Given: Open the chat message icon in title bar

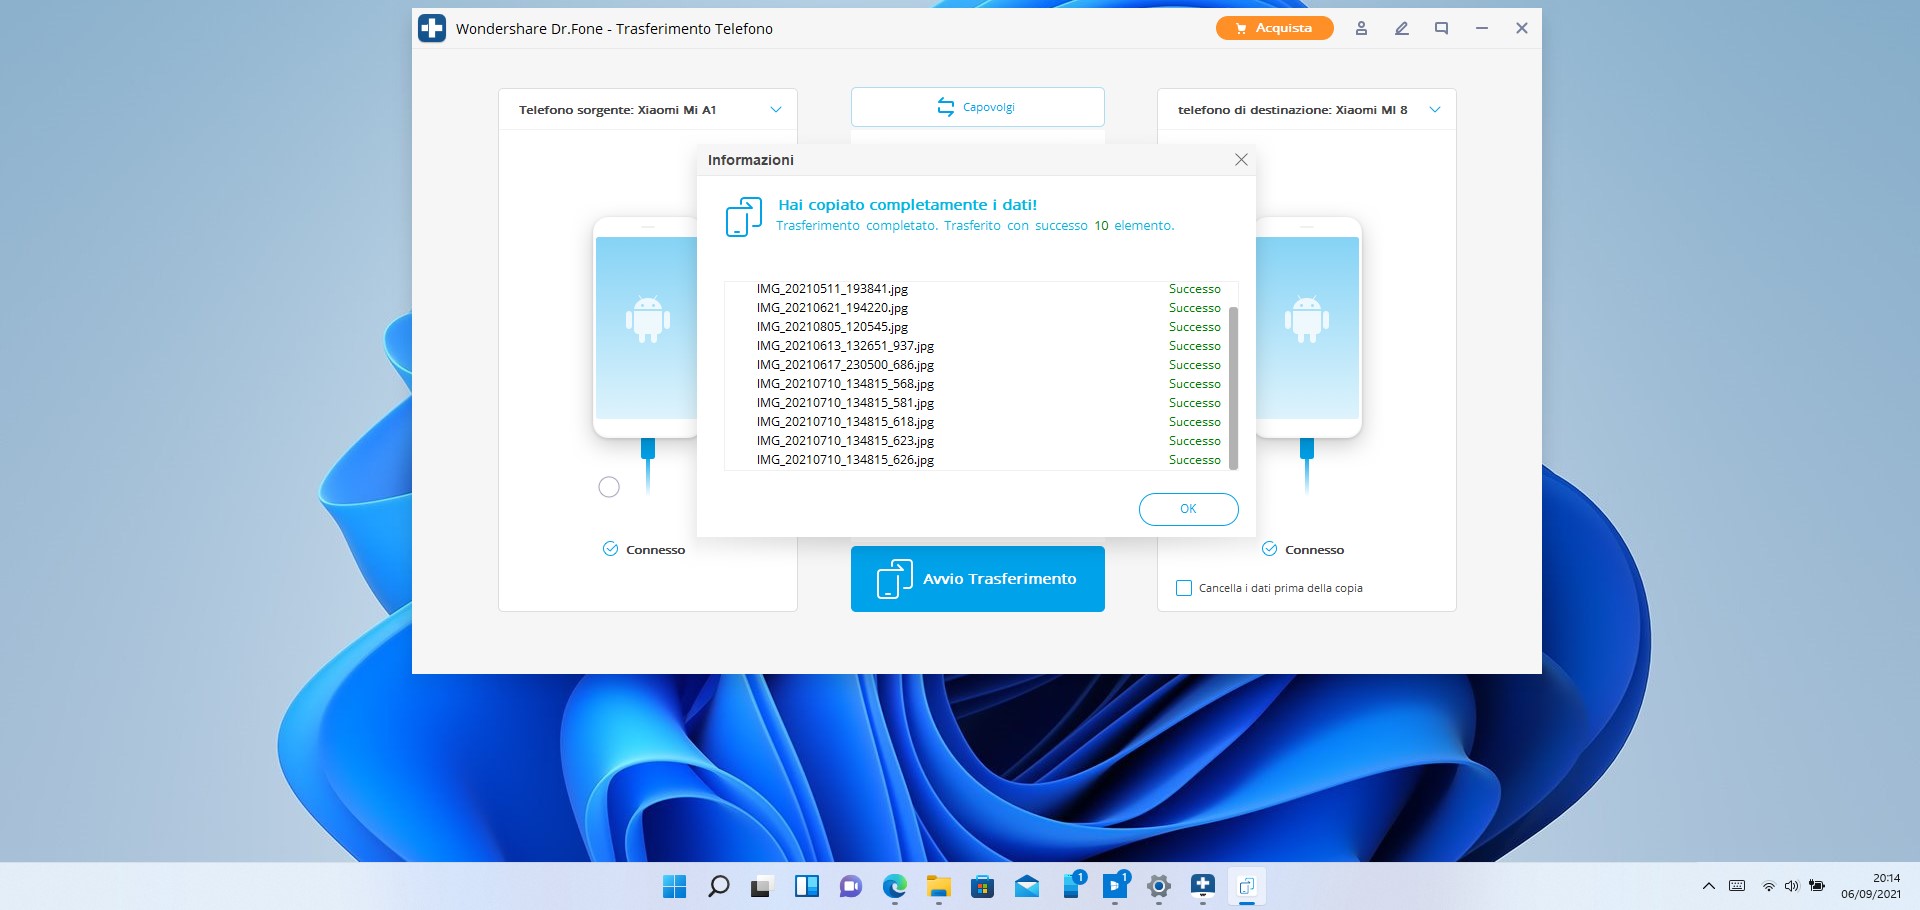Looking at the screenshot, I should tap(1441, 28).
